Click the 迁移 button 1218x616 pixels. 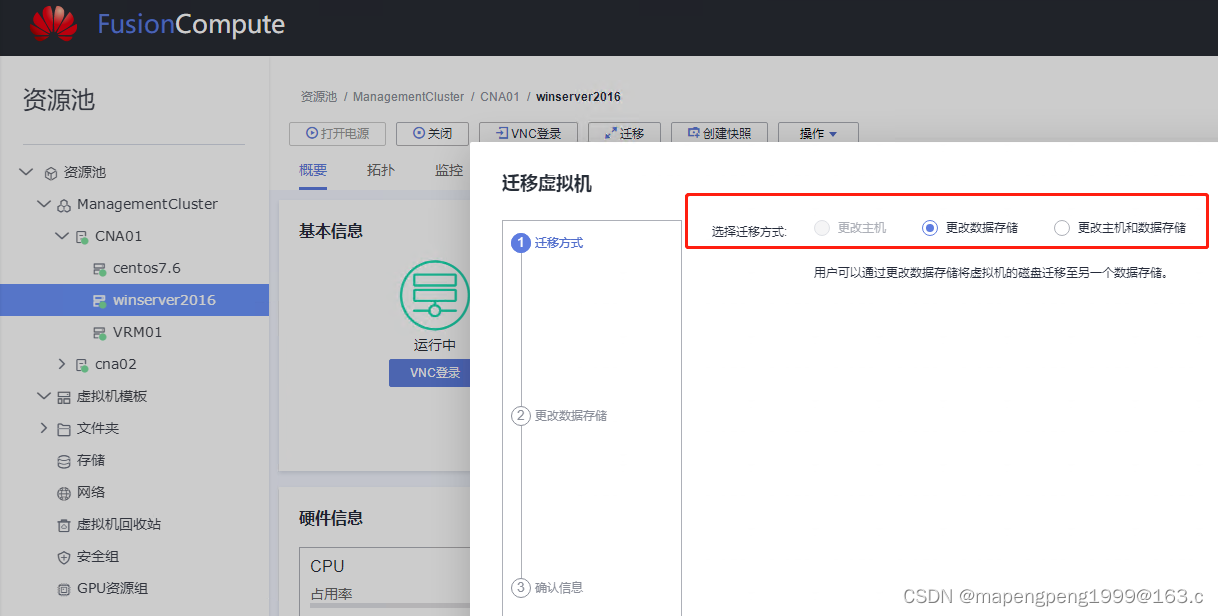(624, 133)
